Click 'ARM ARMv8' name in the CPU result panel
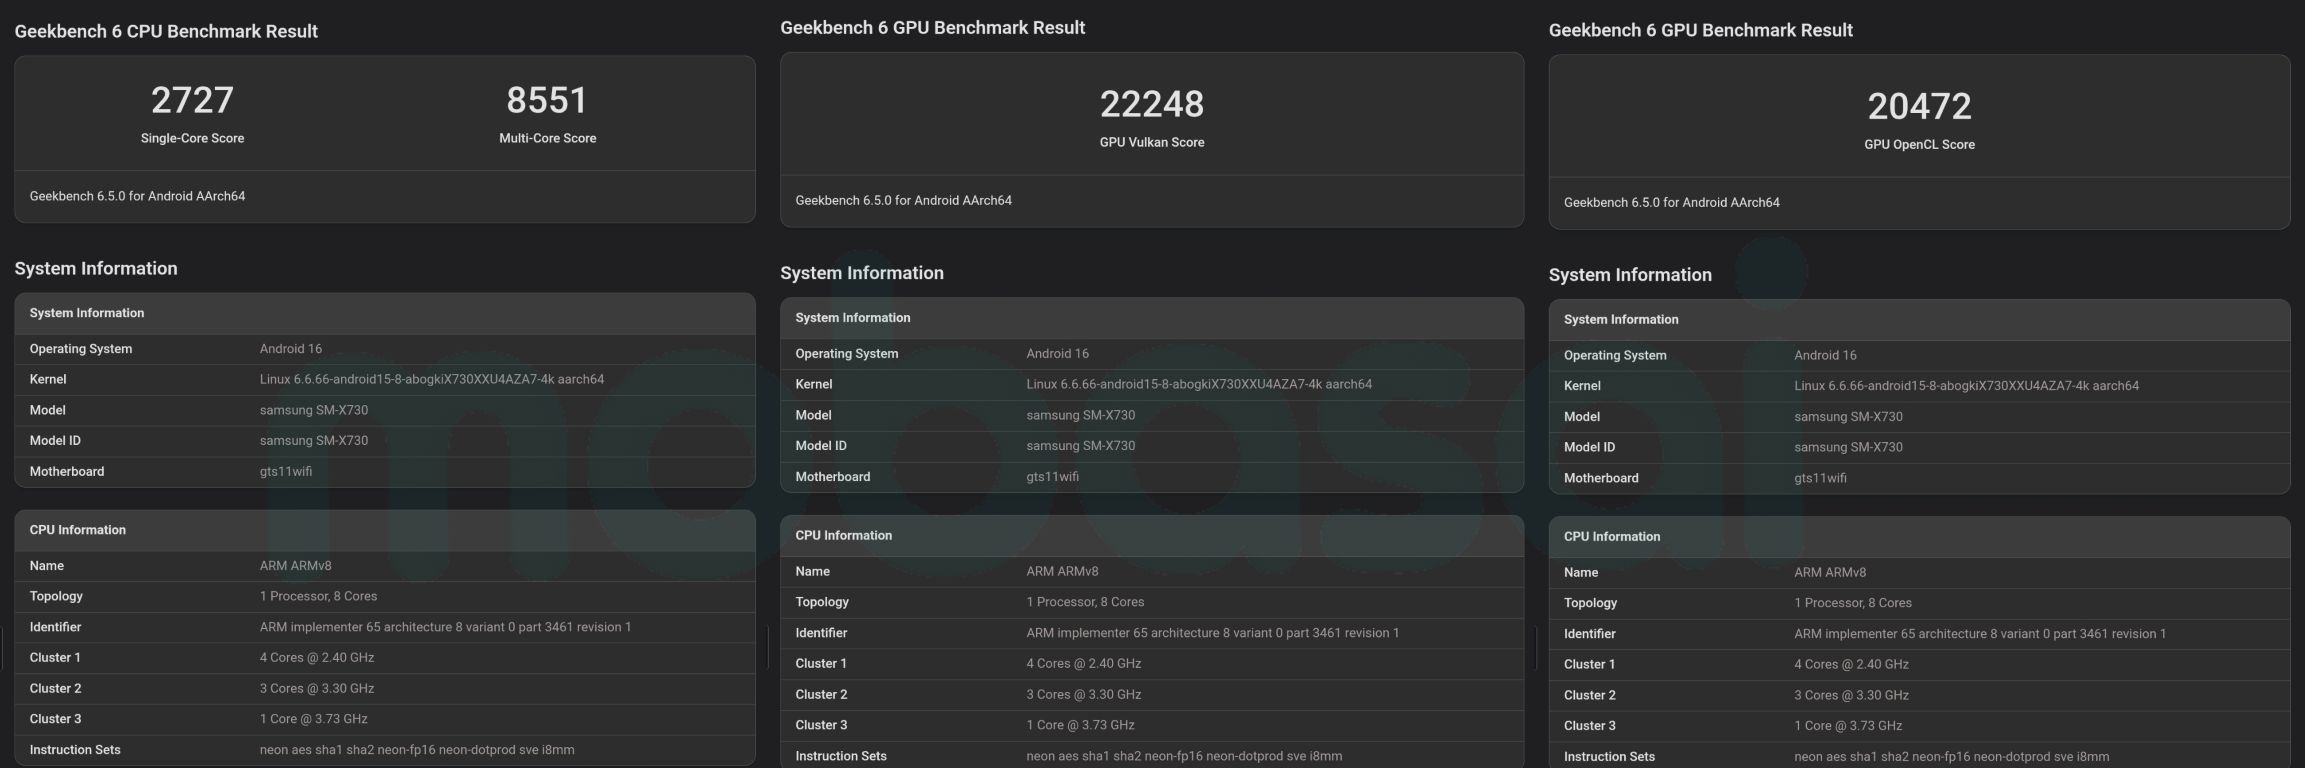Image resolution: width=2305 pixels, height=768 pixels. click(295, 565)
